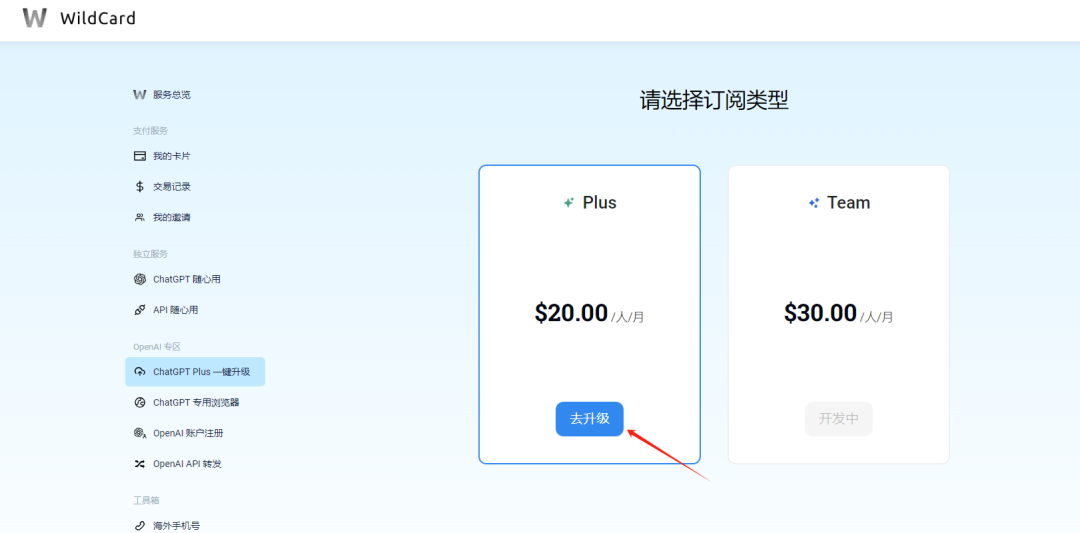Click the plug icon for API 随心用
This screenshot has width=1080, height=533.
pos(140,310)
